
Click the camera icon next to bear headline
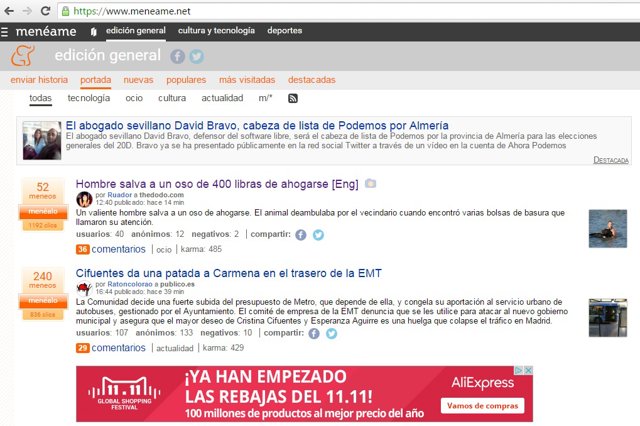coord(371,184)
